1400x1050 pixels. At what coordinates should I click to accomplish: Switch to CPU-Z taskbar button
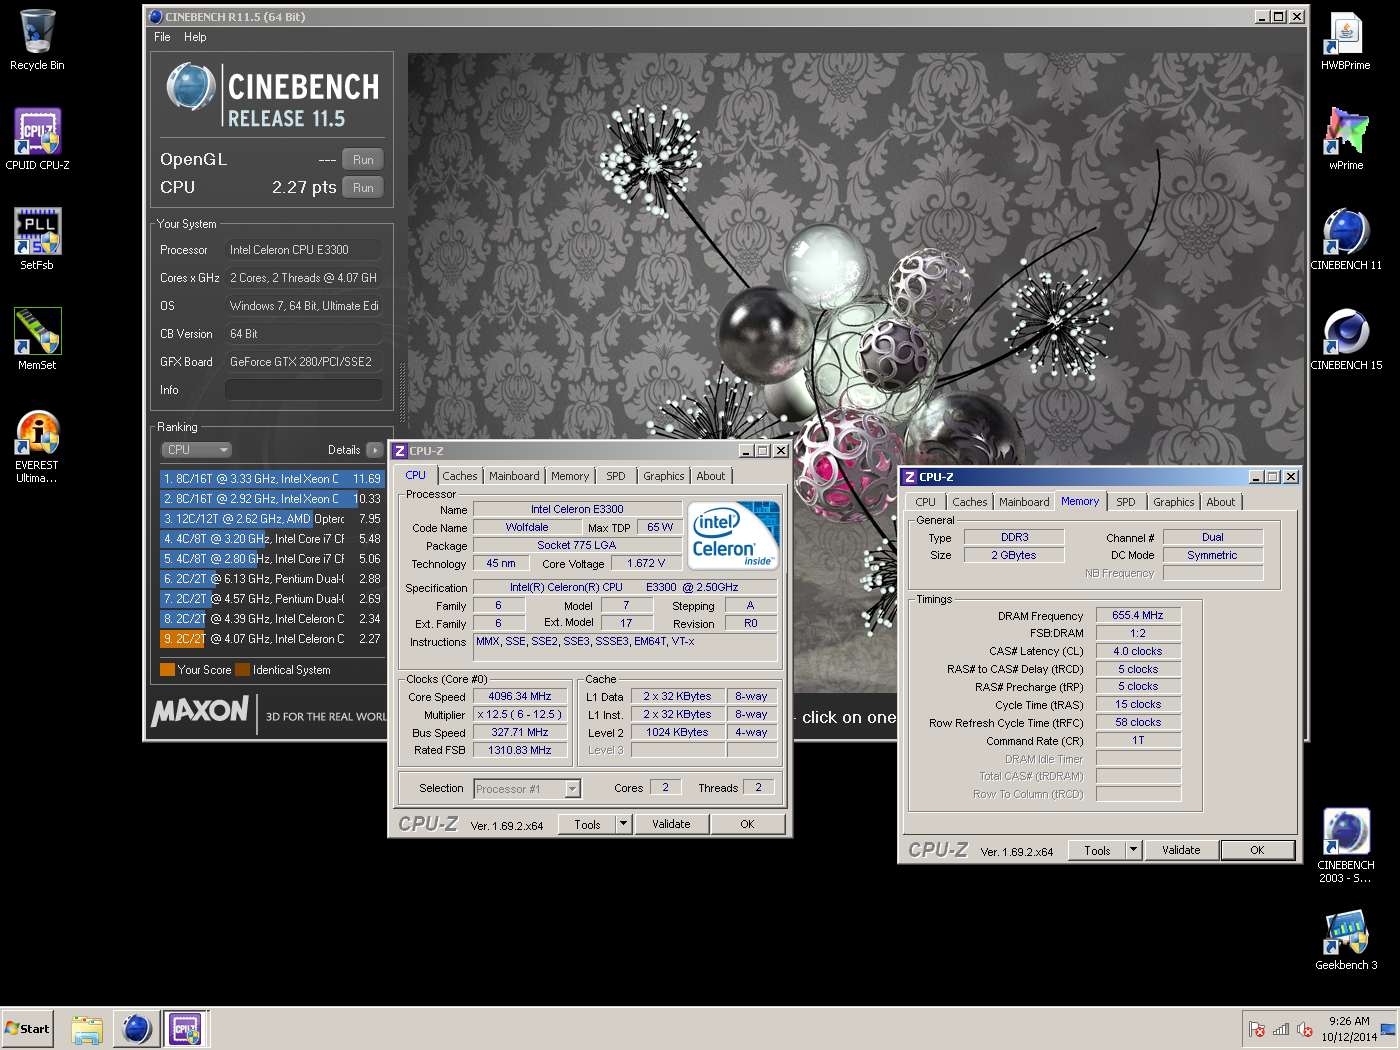point(186,1029)
